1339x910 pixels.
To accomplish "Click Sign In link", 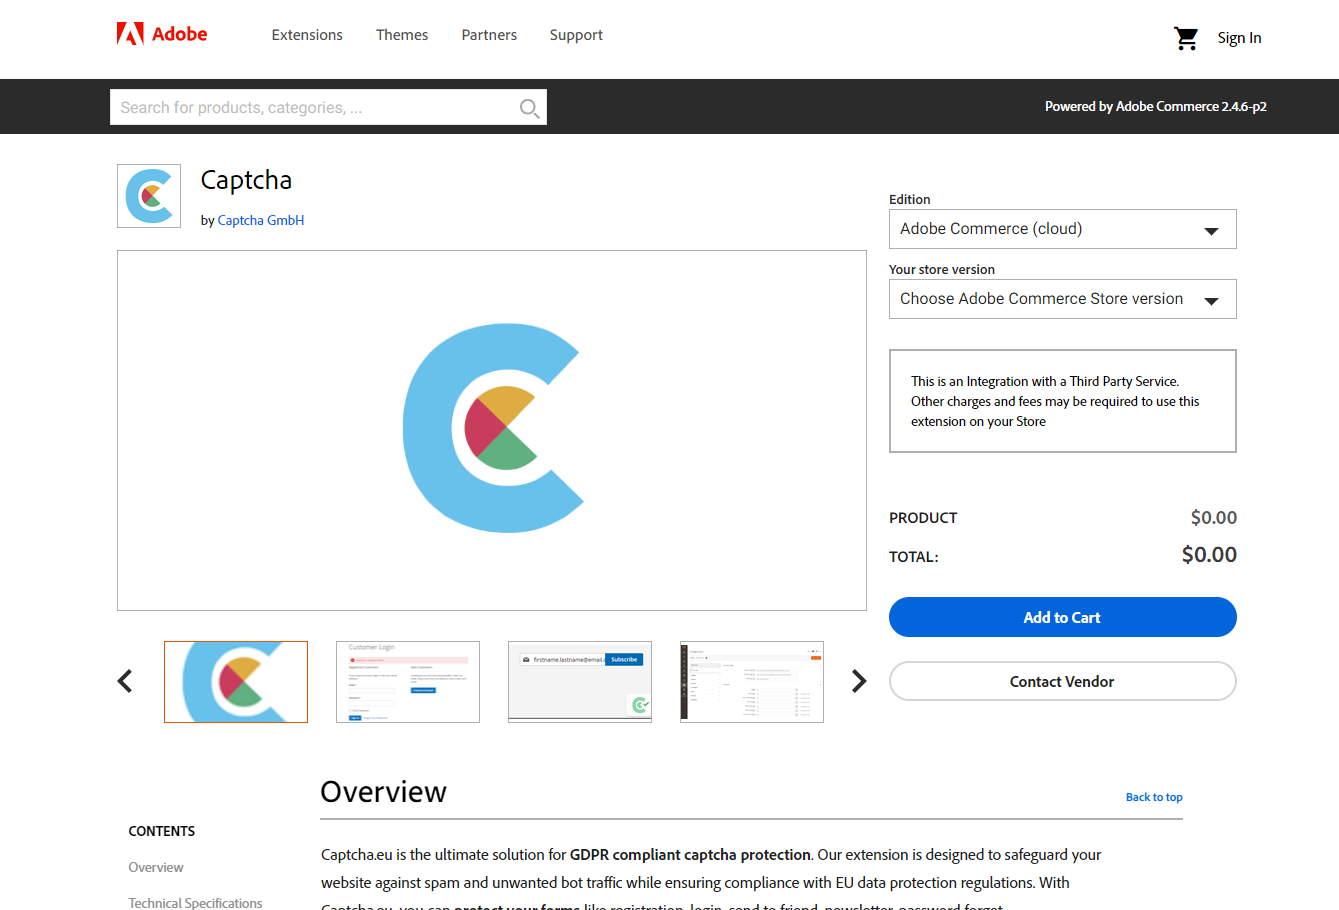I will click(1239, 38).
